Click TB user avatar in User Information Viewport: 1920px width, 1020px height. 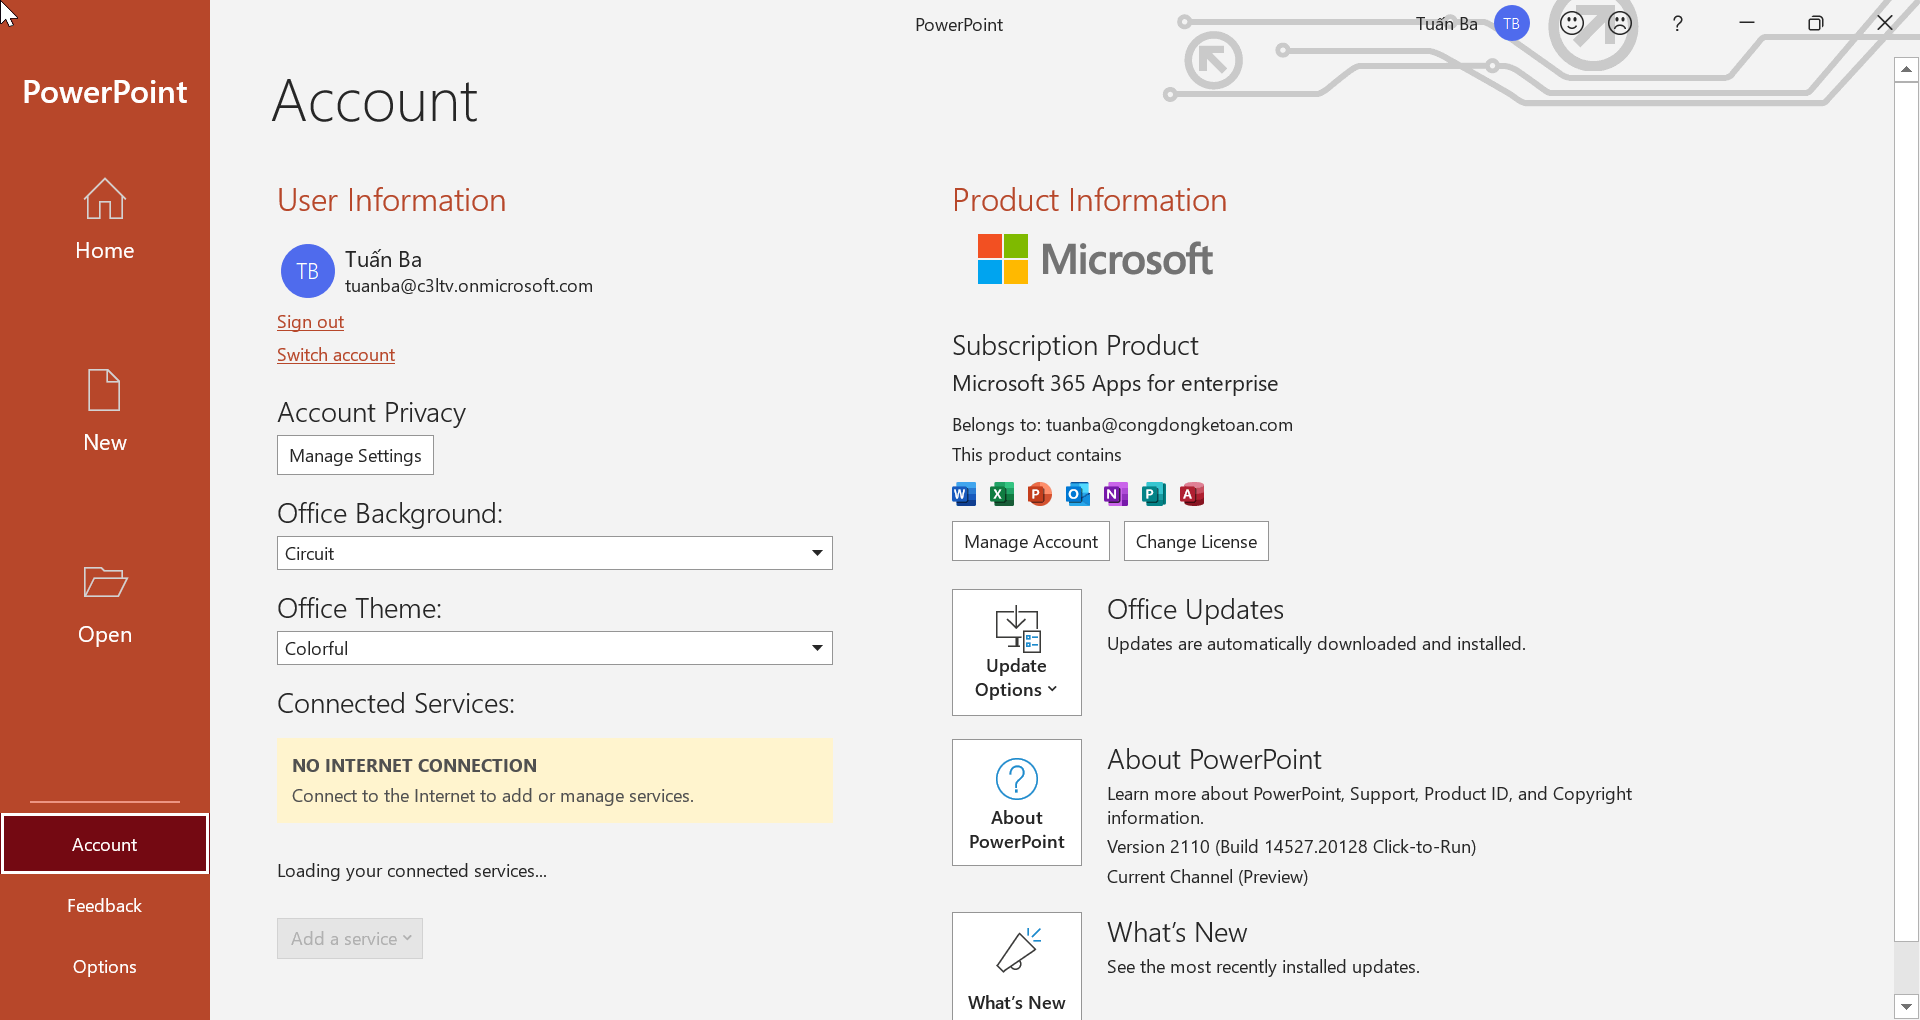pyautogui.click(x=307, y=271)
